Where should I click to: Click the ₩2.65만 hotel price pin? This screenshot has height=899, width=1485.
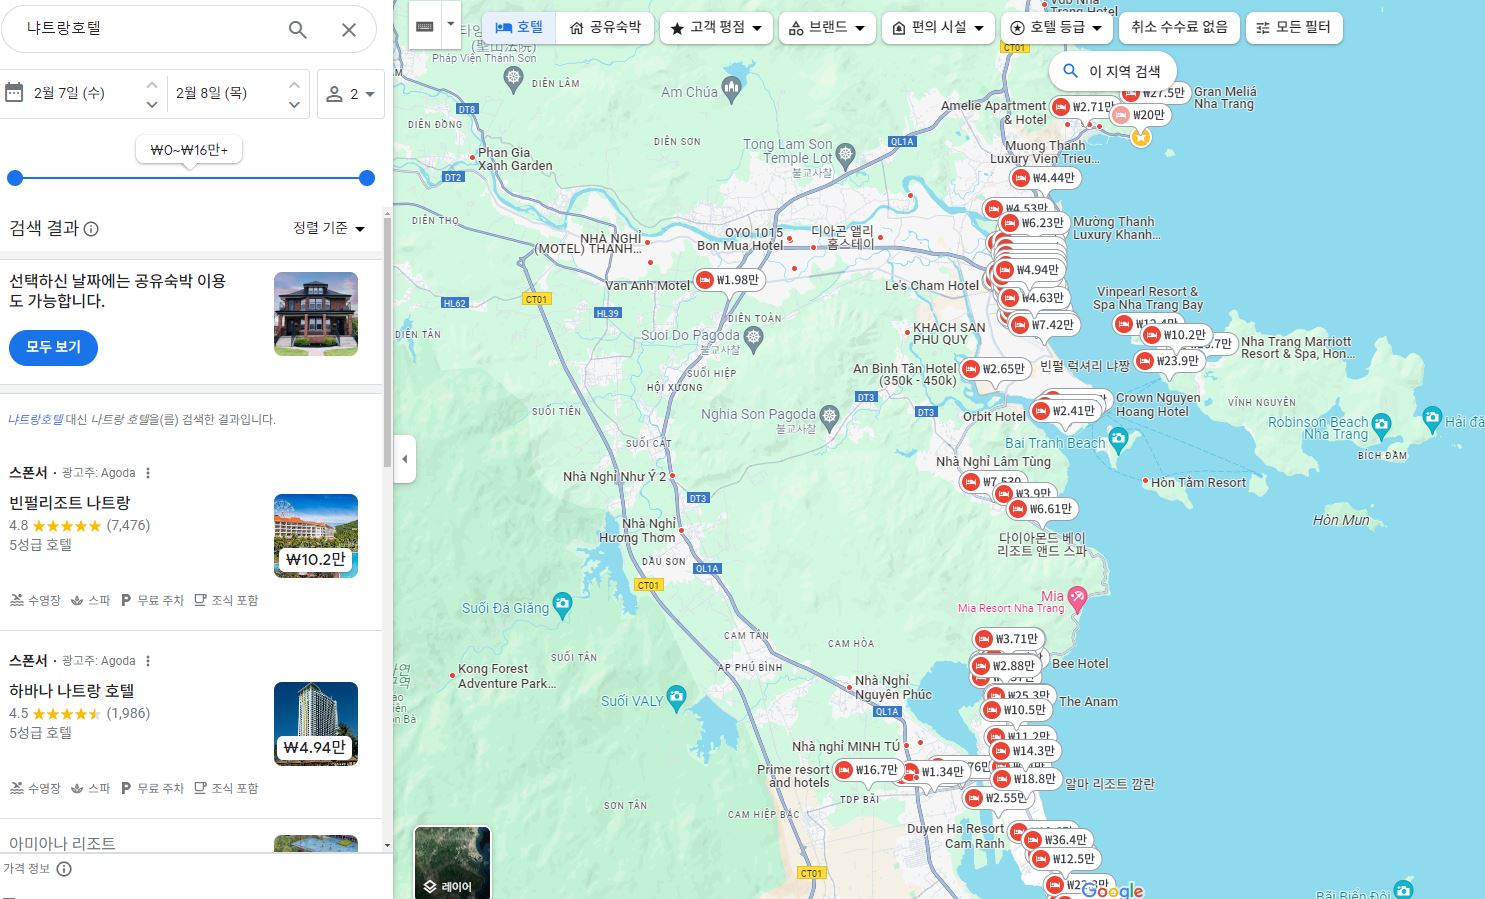click(995, 369)
